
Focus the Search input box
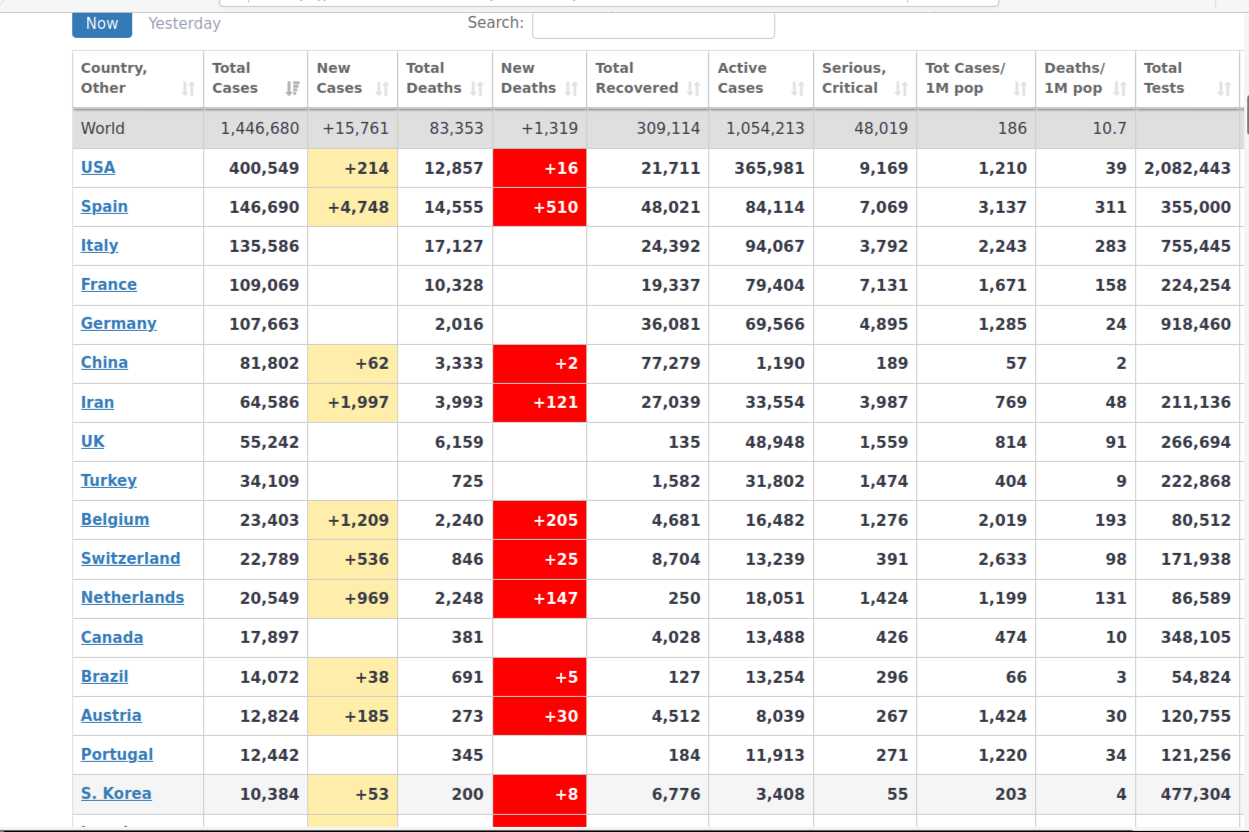653,24
